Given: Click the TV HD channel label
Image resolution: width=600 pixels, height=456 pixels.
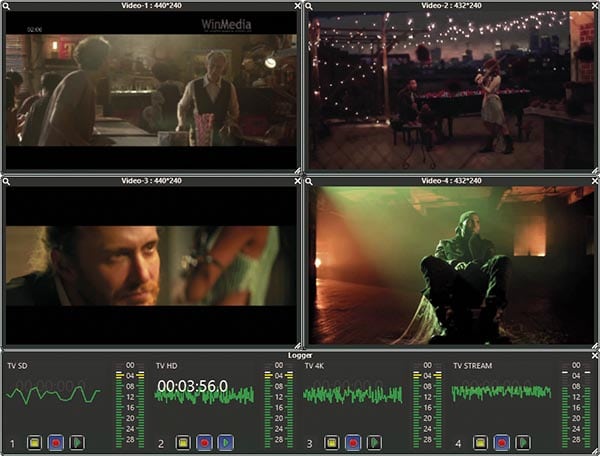Looking at the screenshot, I should point(167,366).
